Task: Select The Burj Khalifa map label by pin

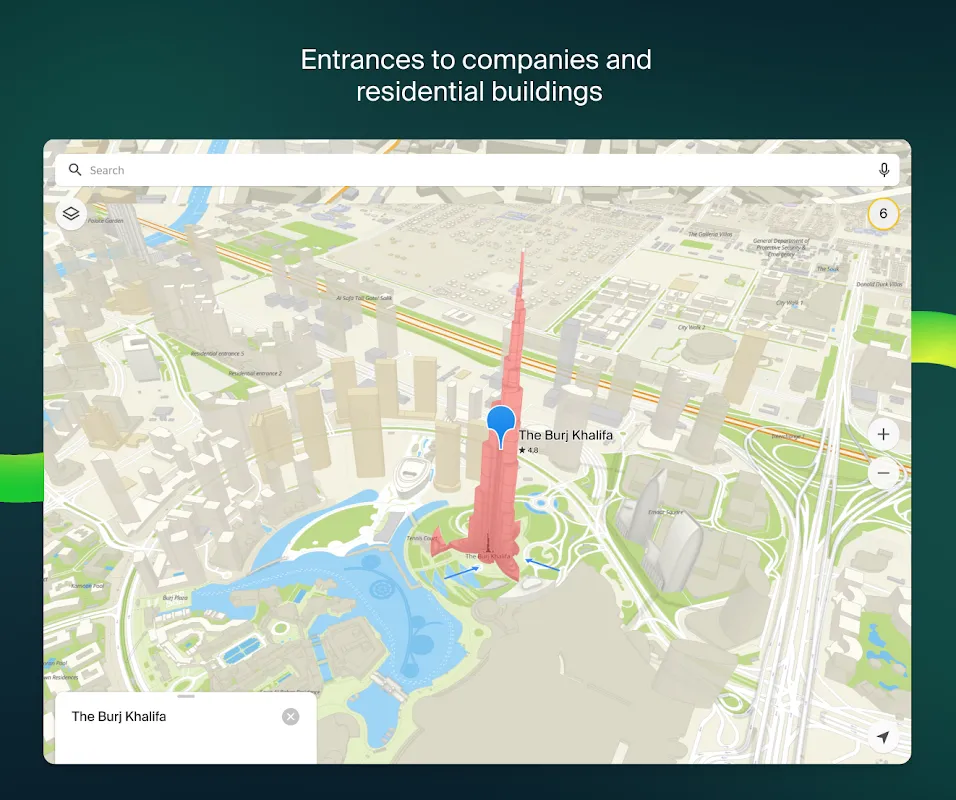Action: click(x=566, y=435)
